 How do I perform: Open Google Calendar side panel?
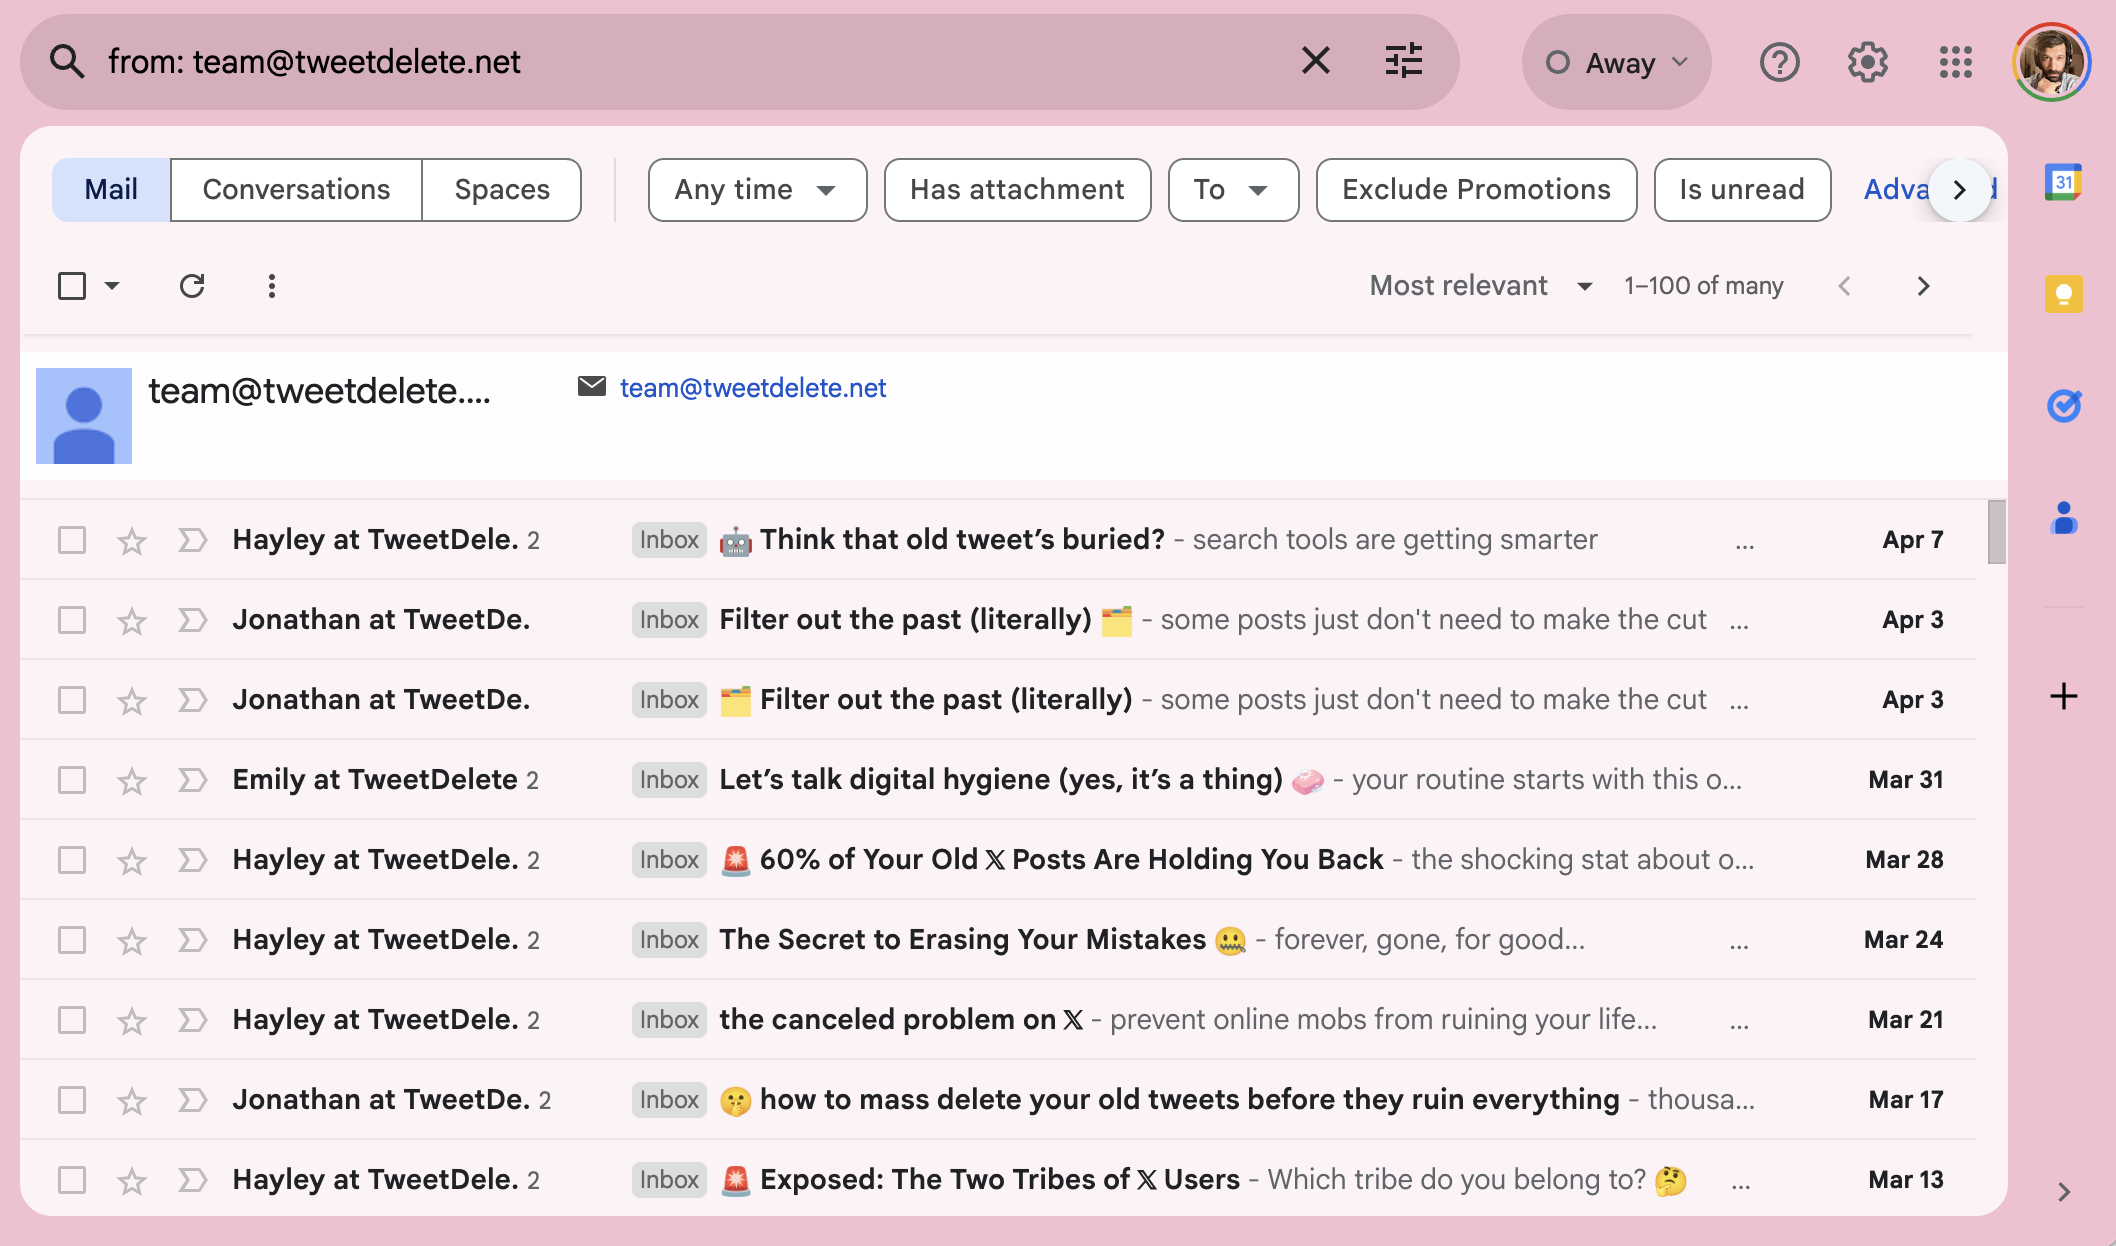(x=2063, y=183)
